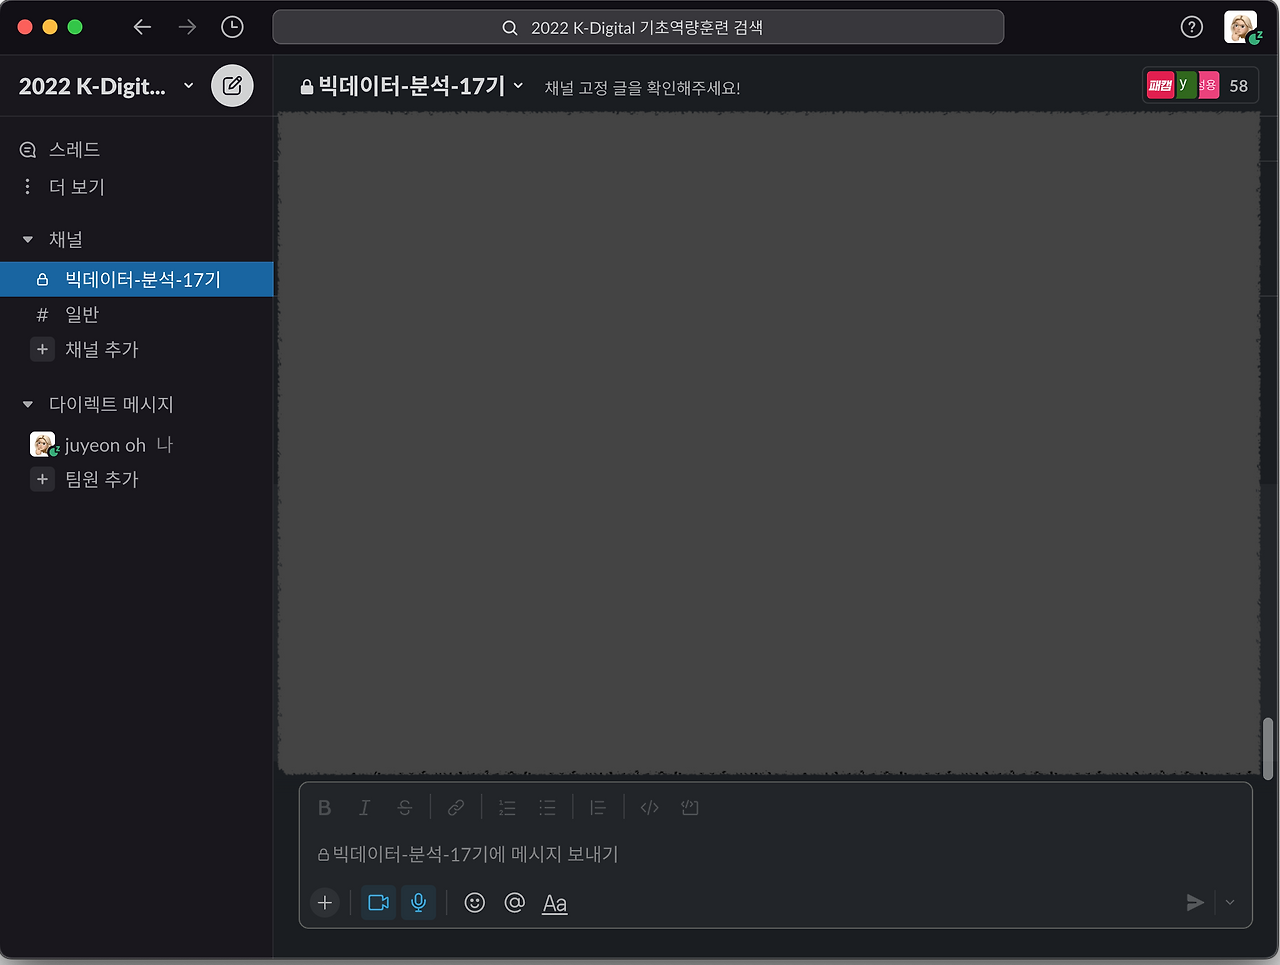Collapse the 채널 section
Viewport: 1280px width, 965px height.
[x=26, y=239]
